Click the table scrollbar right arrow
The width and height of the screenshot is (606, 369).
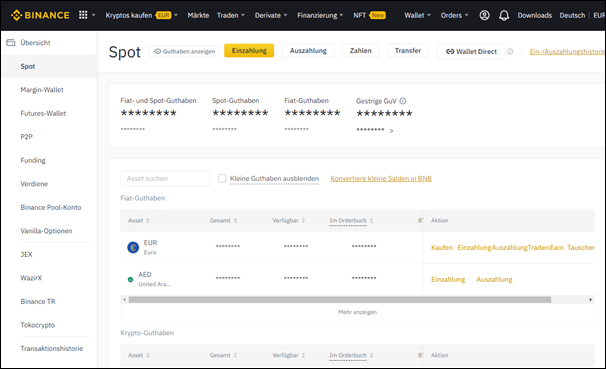tap(591, 299)
